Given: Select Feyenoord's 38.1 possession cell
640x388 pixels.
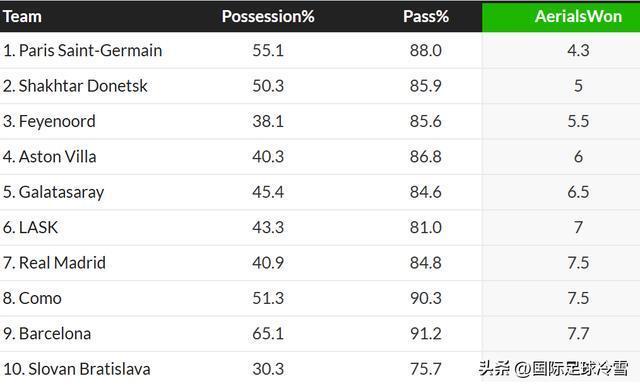Looking at the screenshot, I should 268,121.
